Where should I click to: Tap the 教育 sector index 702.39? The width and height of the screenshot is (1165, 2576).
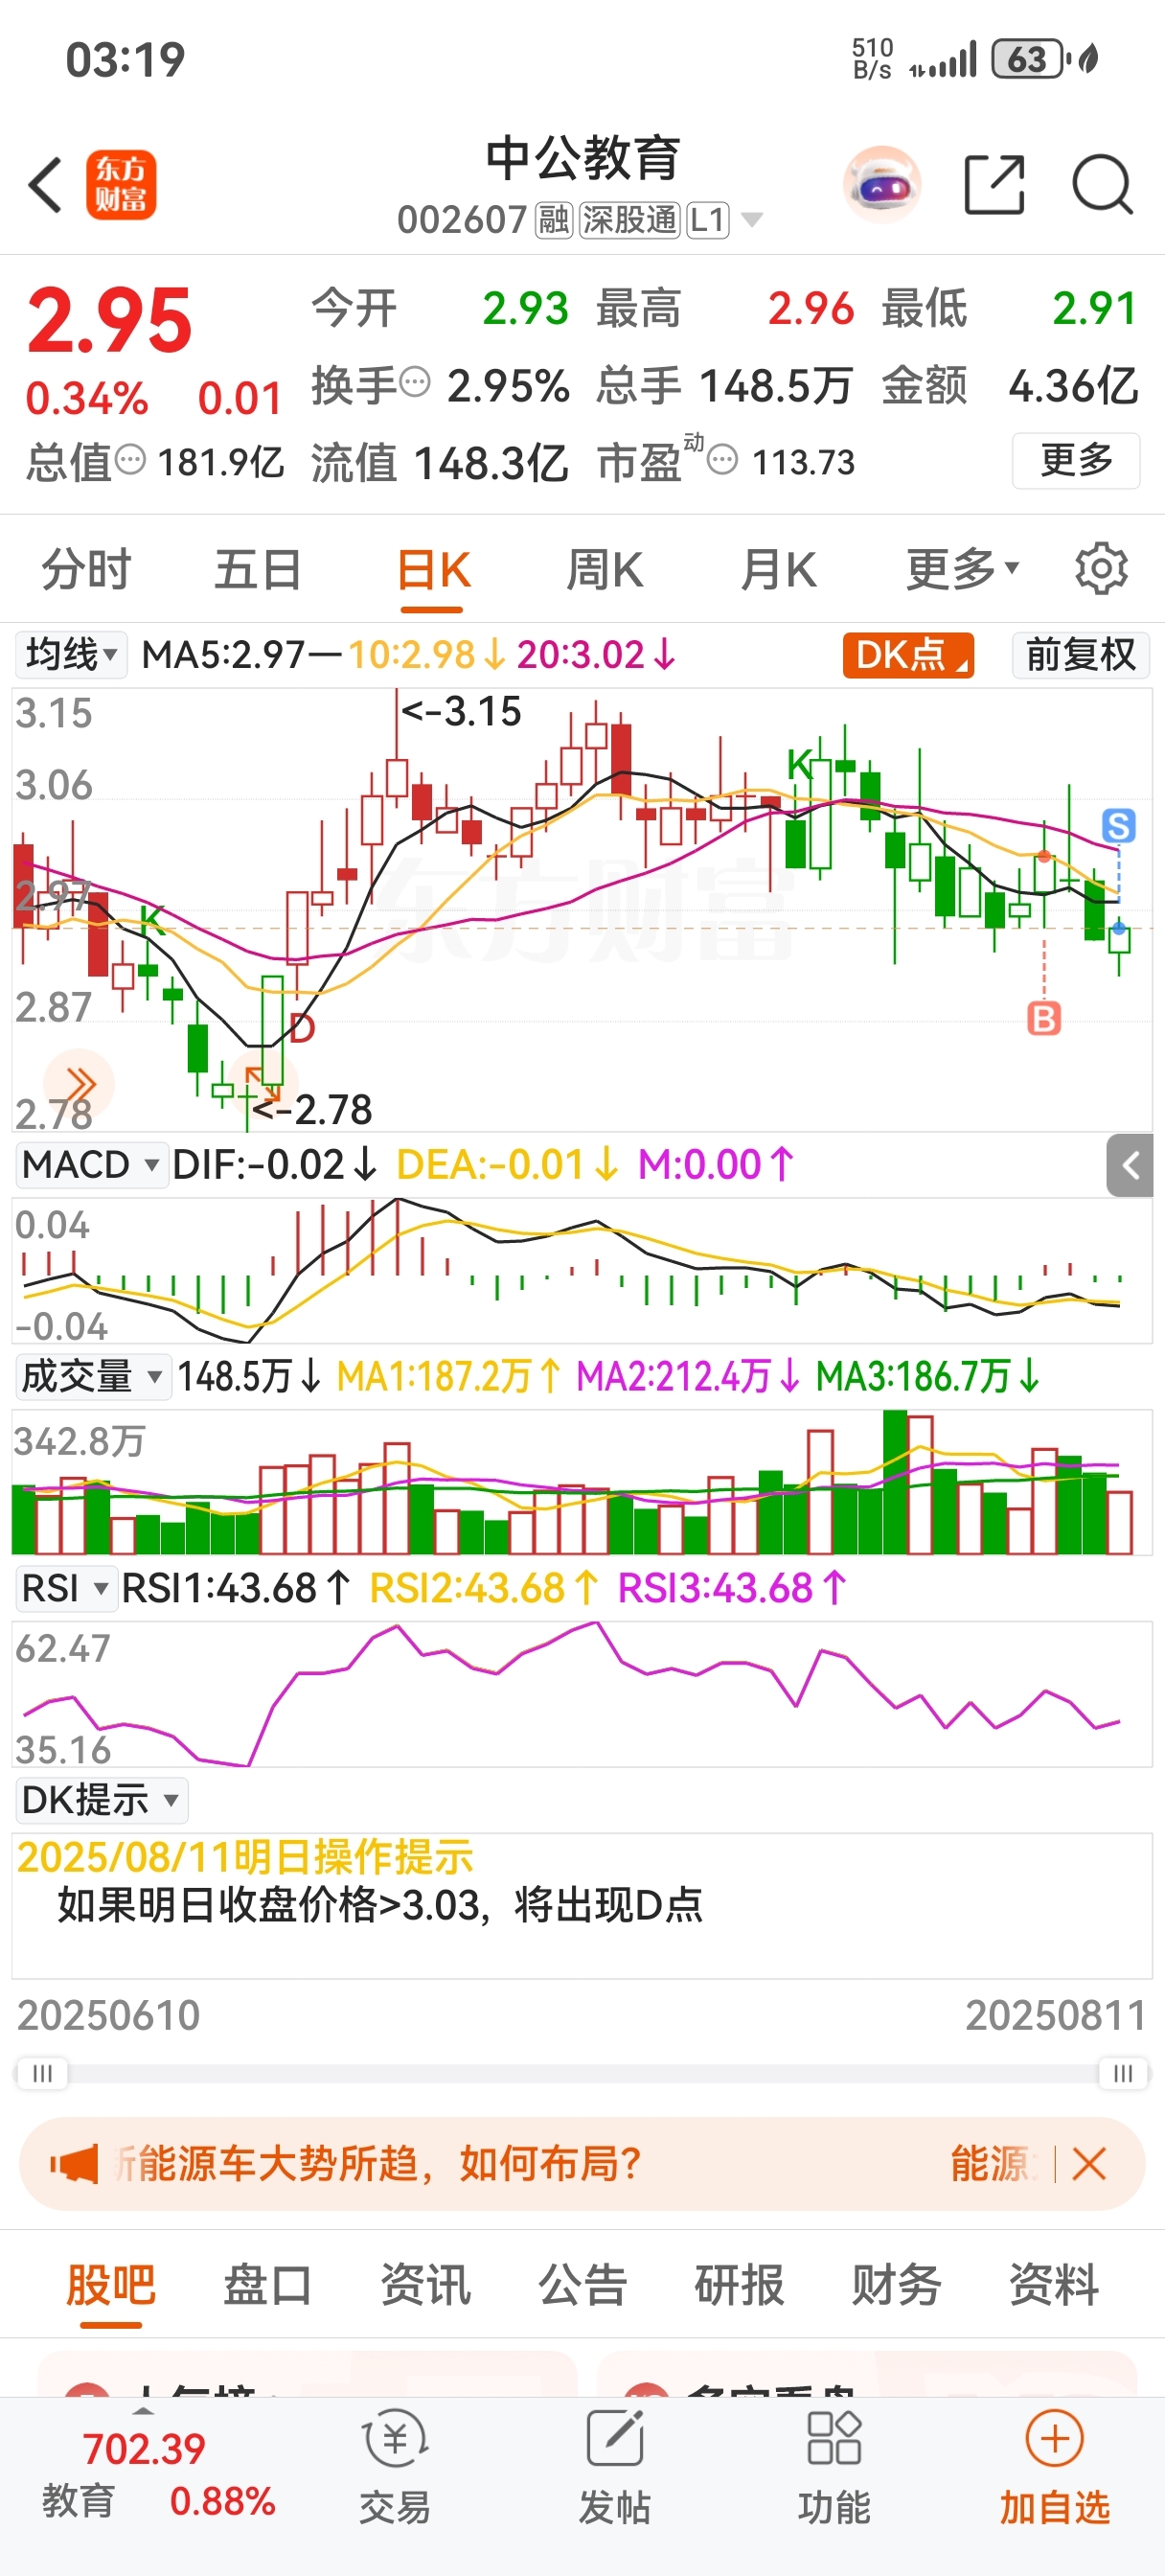pyautogui.click(x=158, y=2475)
